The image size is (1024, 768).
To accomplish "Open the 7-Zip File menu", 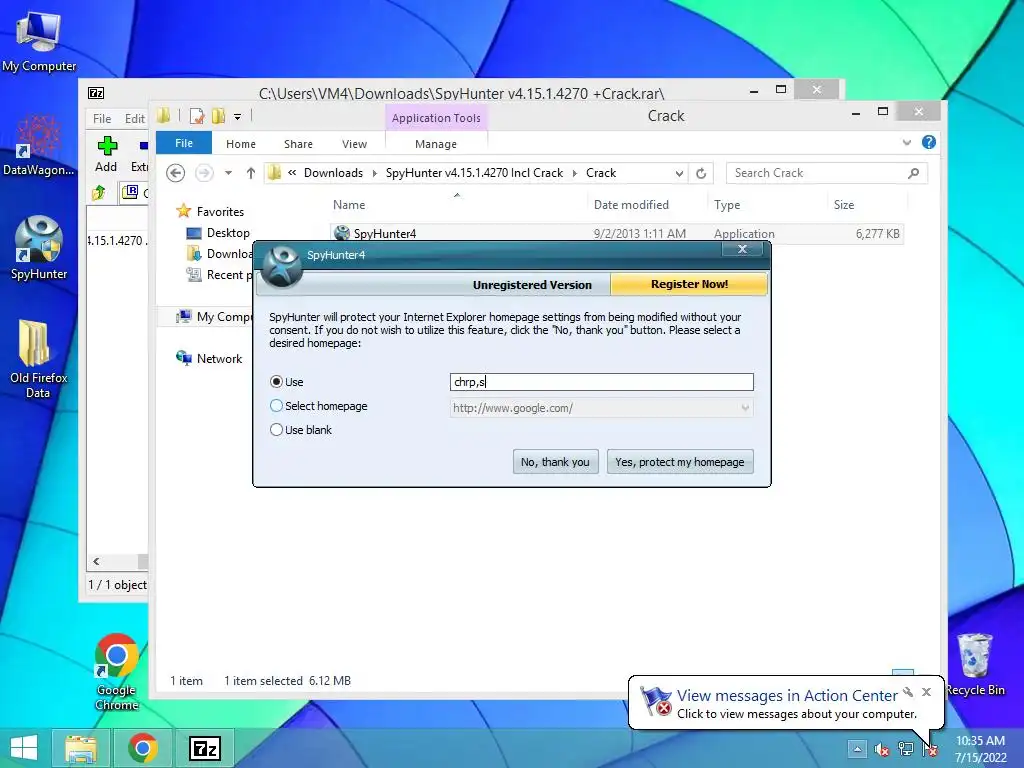I will (102, 119).
